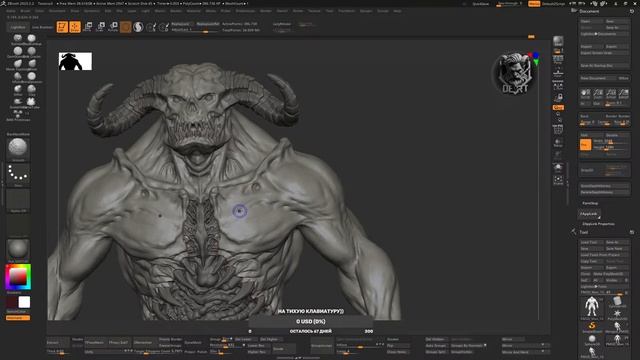Pick a color in the color picker
Screen dimensions: 640x360
click(x=18, y=277)
